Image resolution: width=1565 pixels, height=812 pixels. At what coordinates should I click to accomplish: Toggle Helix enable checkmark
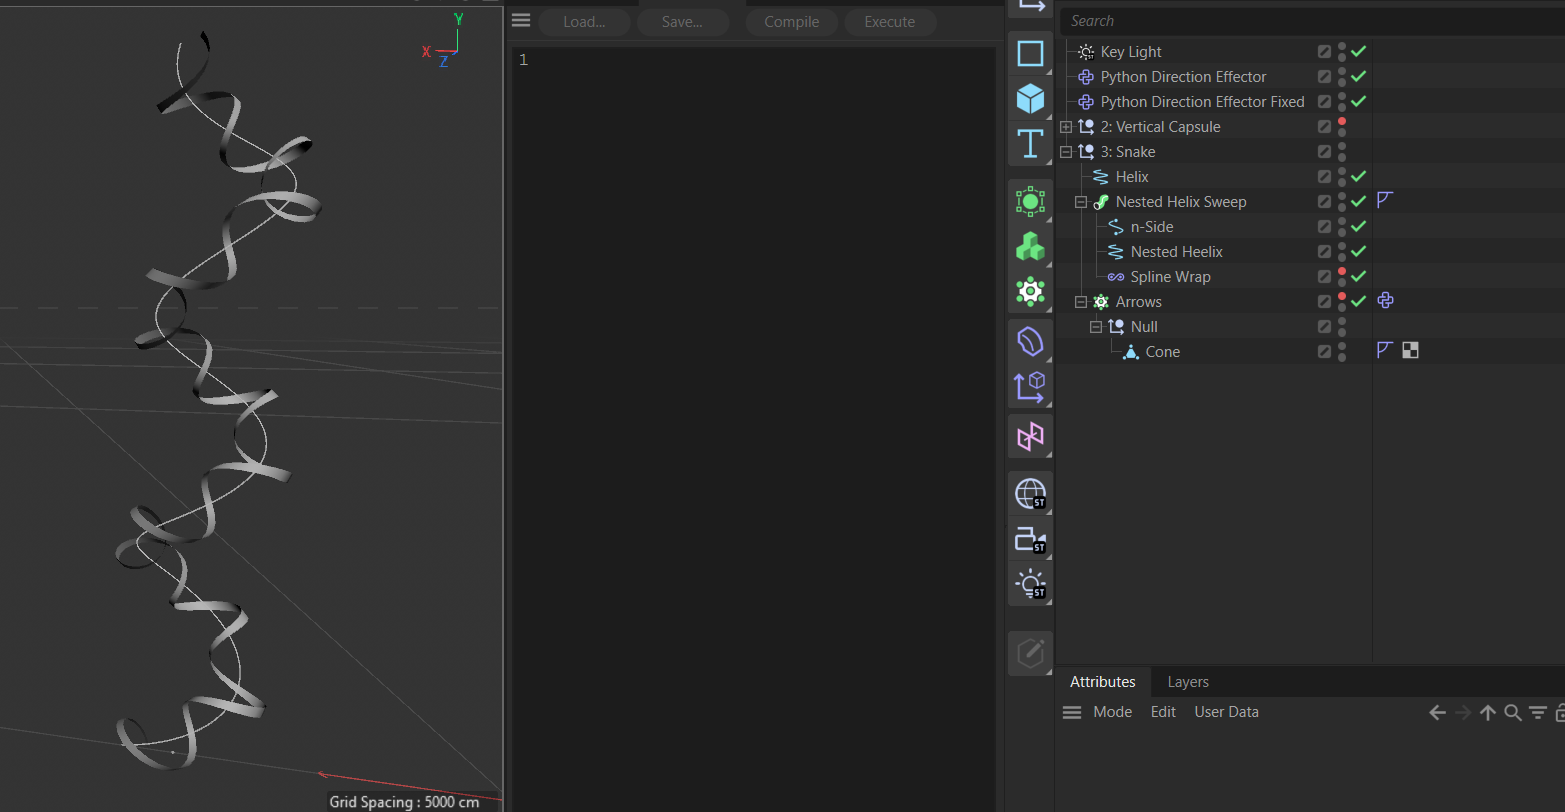[x=1358, y=176]
